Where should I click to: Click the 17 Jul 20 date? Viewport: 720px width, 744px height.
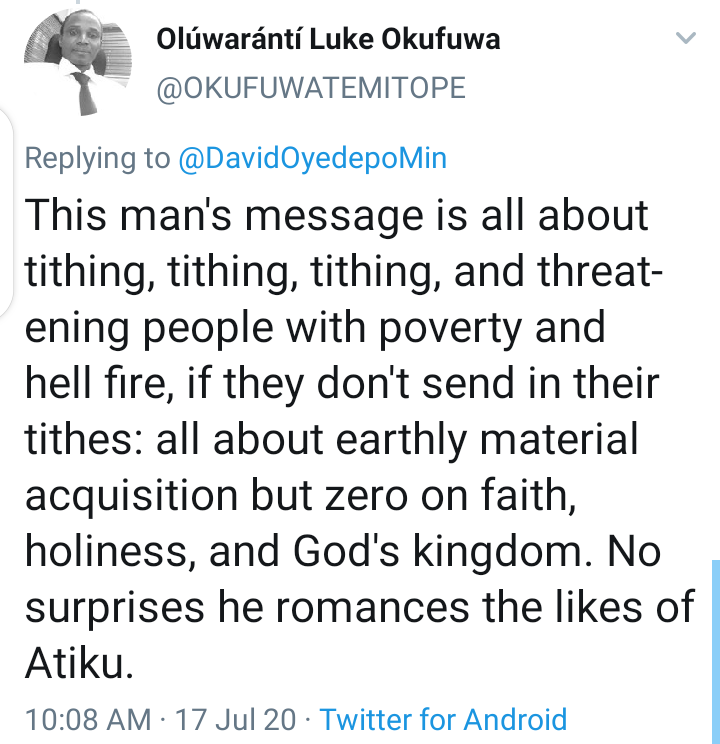(236, 719)
